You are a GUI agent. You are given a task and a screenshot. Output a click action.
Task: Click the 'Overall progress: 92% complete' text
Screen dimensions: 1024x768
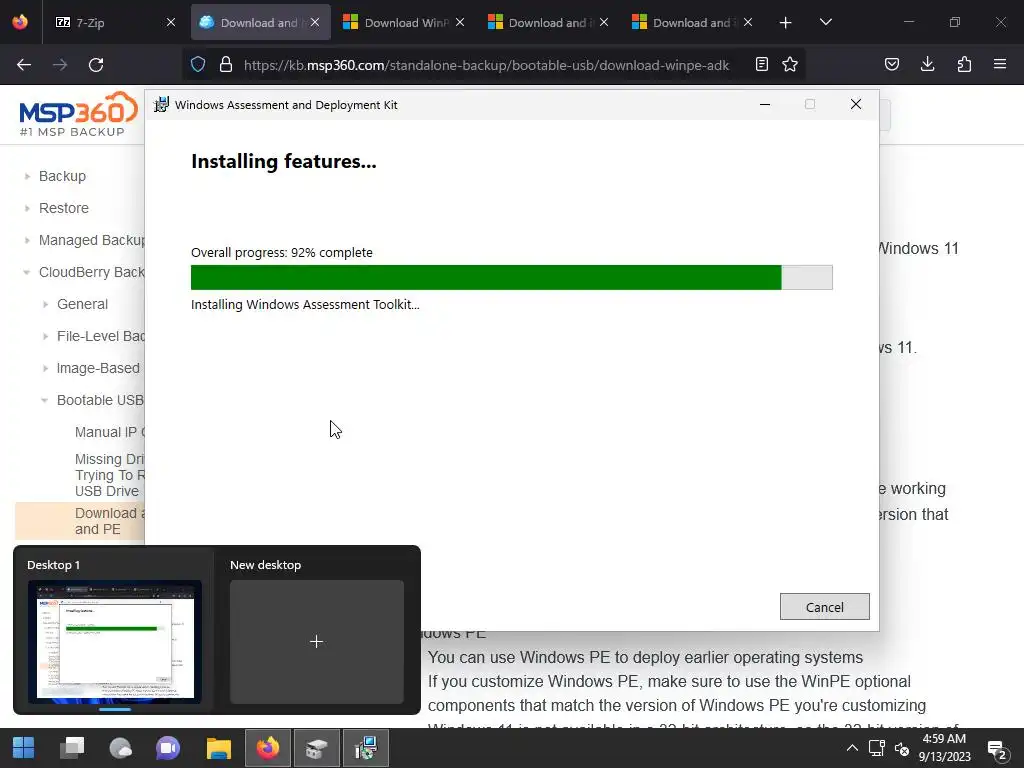281,253
